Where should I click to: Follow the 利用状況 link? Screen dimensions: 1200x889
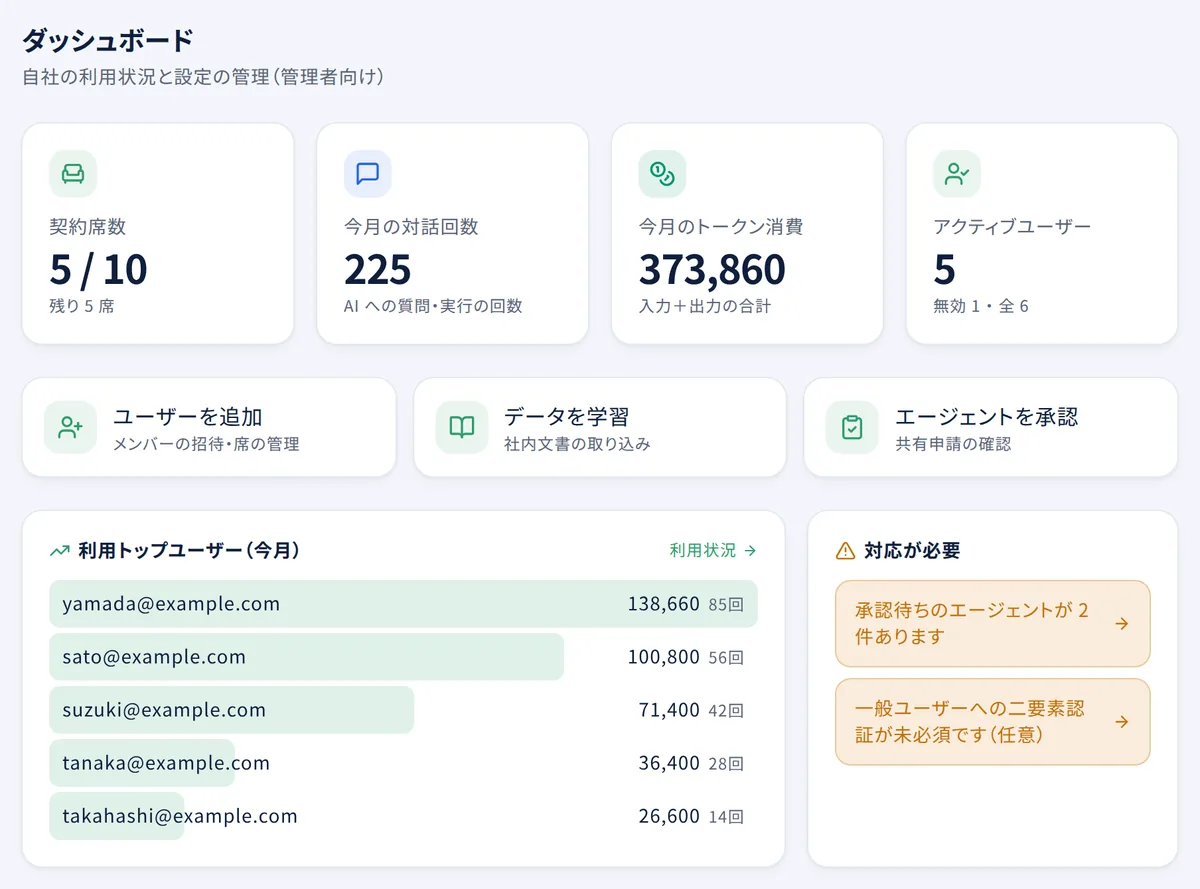(x=713, y=551)
